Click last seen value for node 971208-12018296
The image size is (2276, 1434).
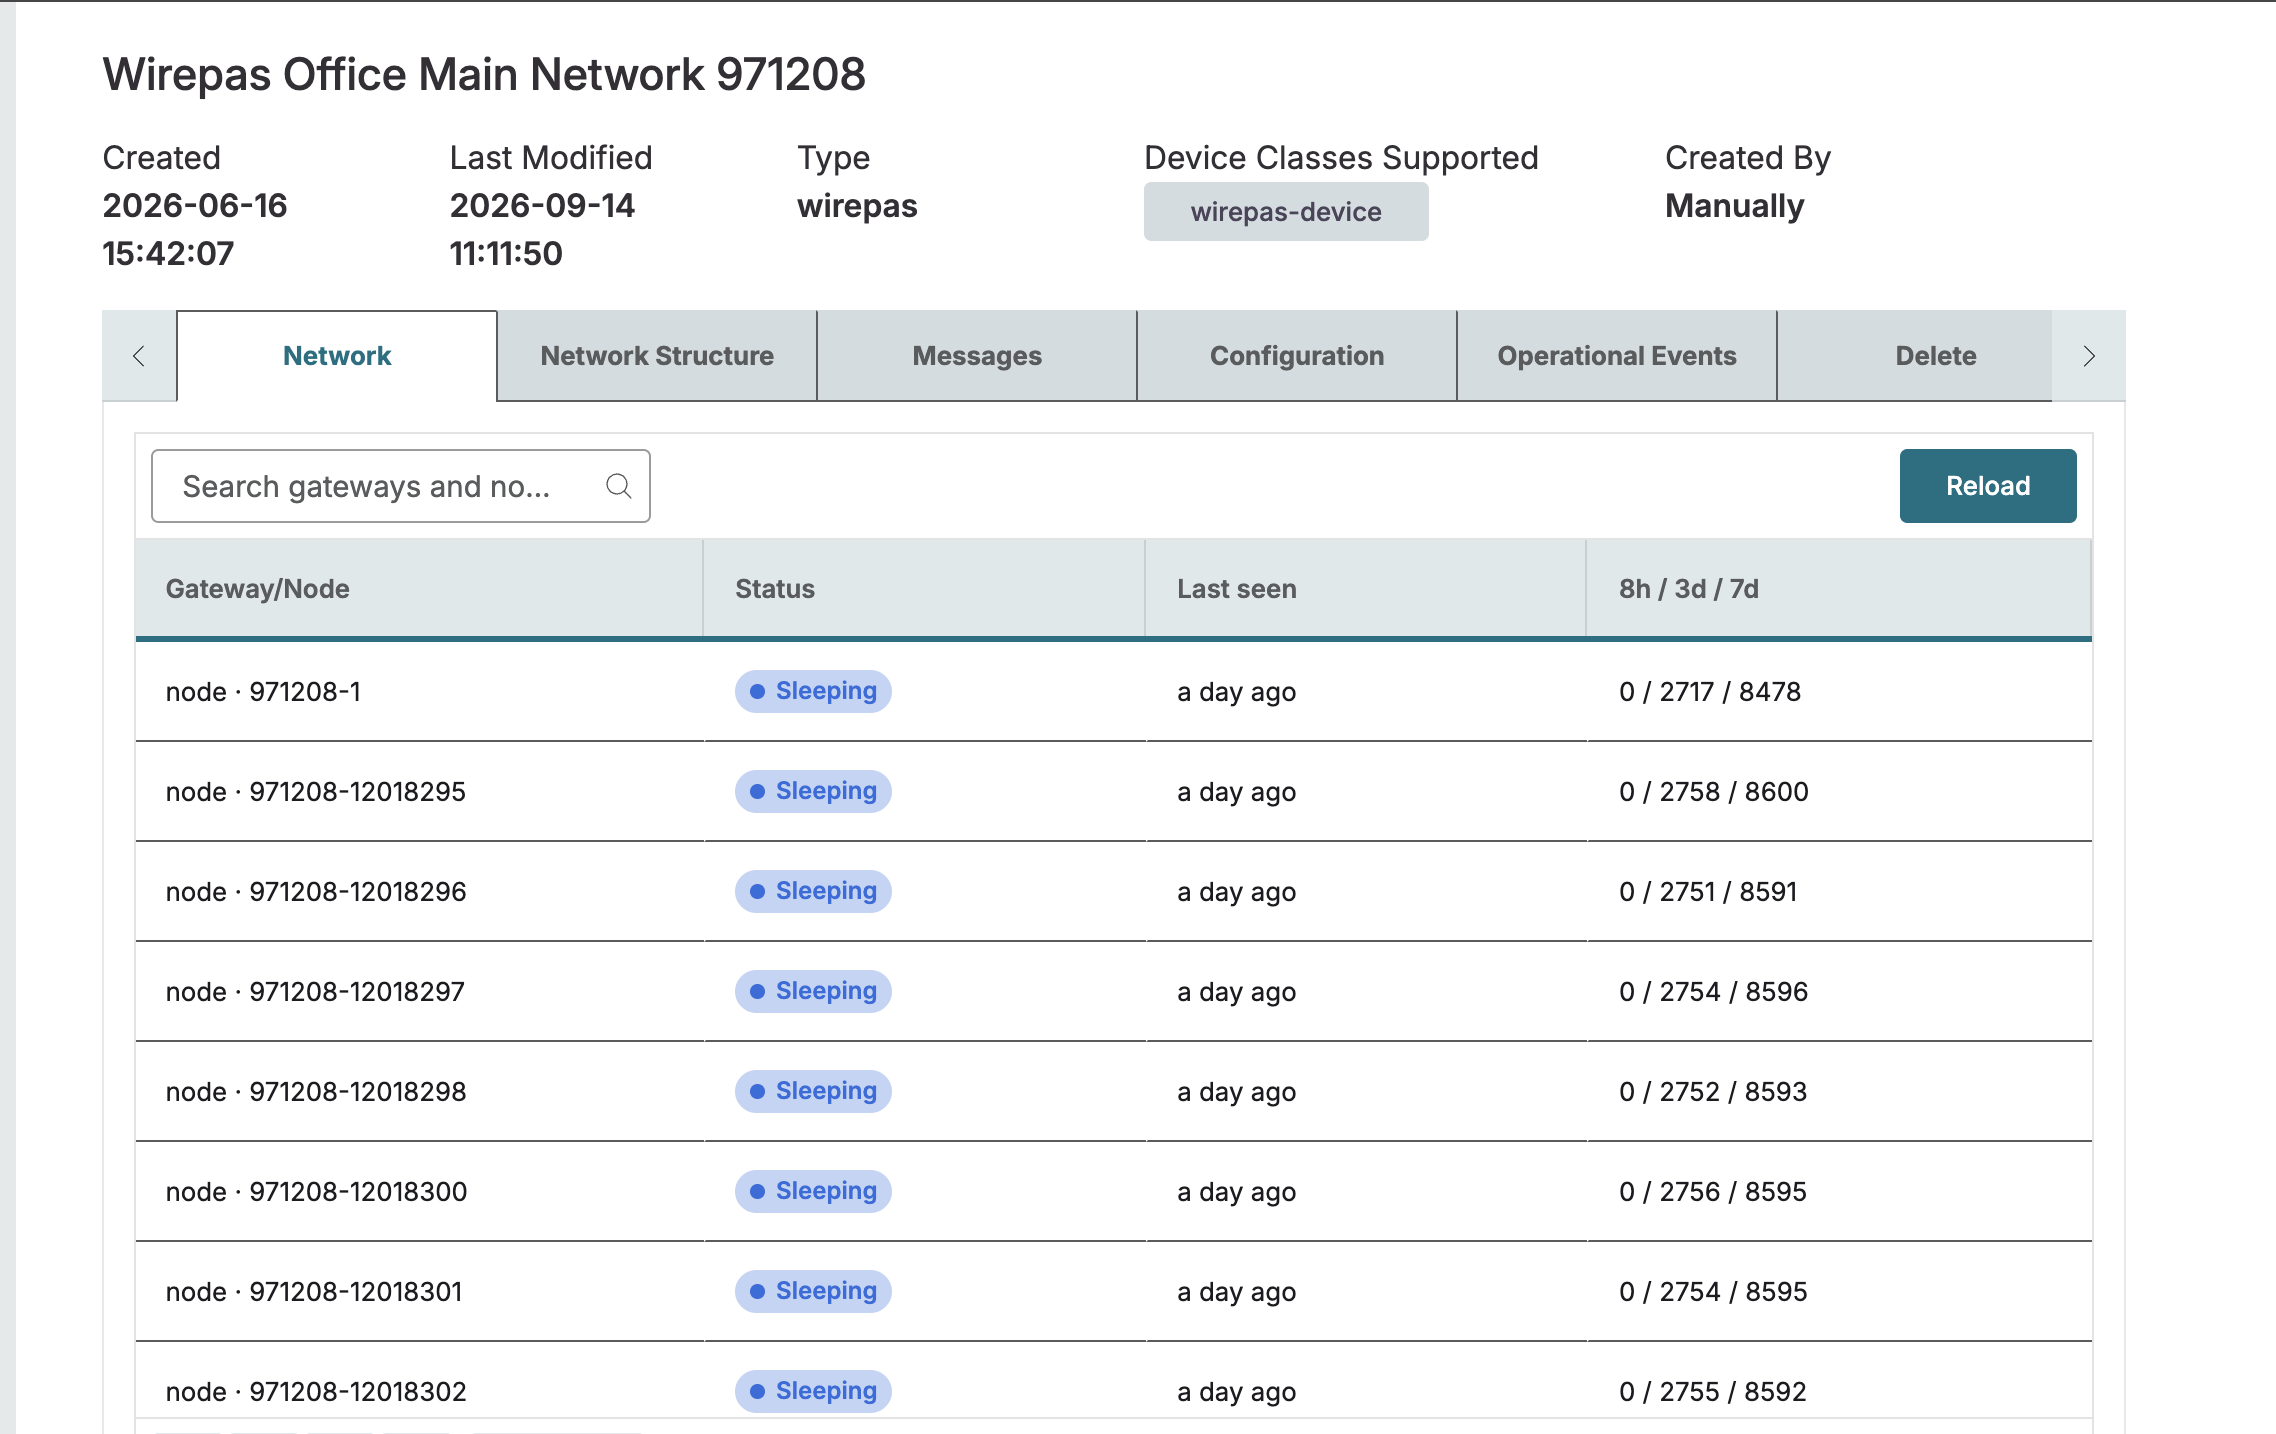click(1236, 892)
